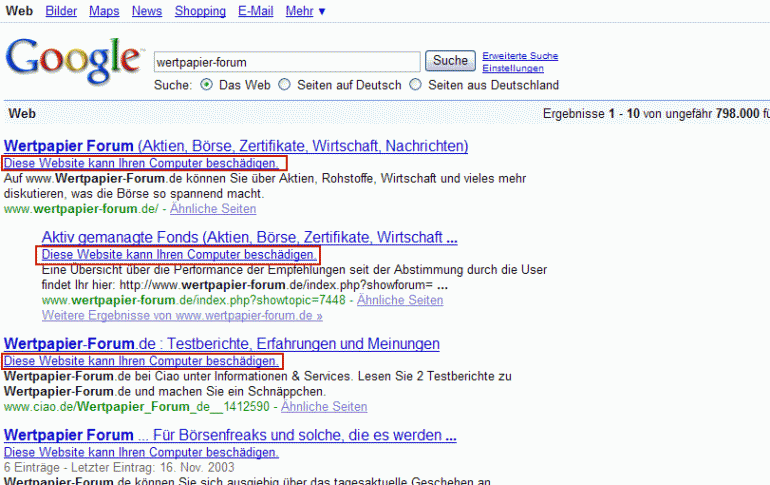Select the Web tab at top
The image size is (770, 485).
coord(19,11)
